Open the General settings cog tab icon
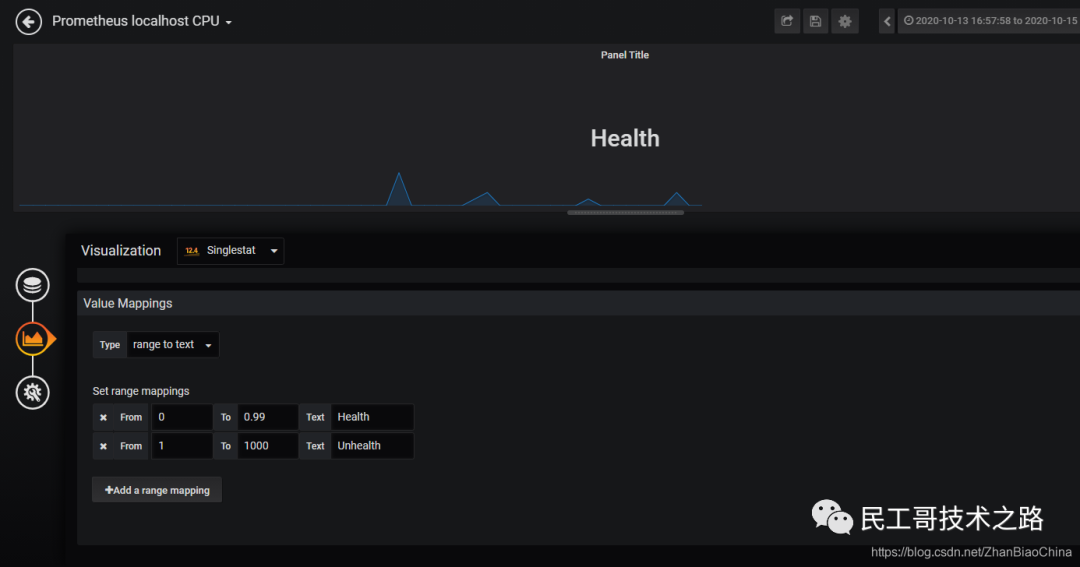Screen dimensions: 1080x567 click(x=32, y=393)
